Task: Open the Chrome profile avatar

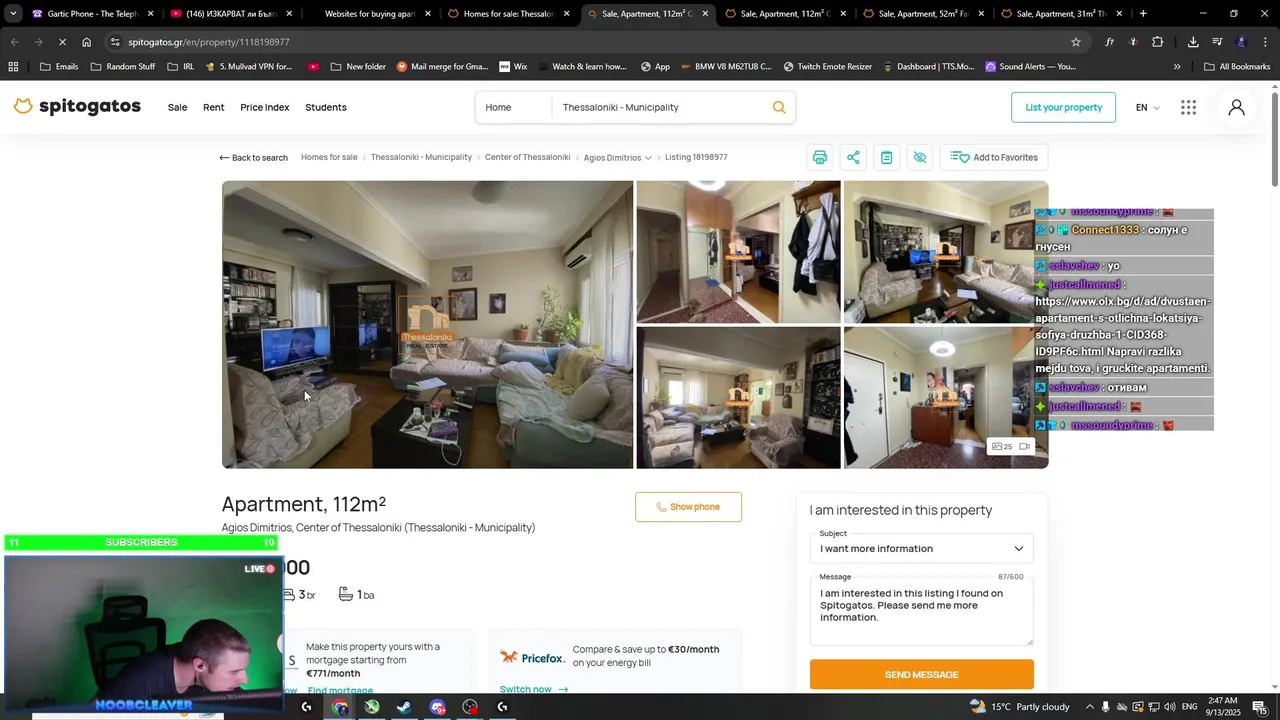Action: coord(1241,42)
